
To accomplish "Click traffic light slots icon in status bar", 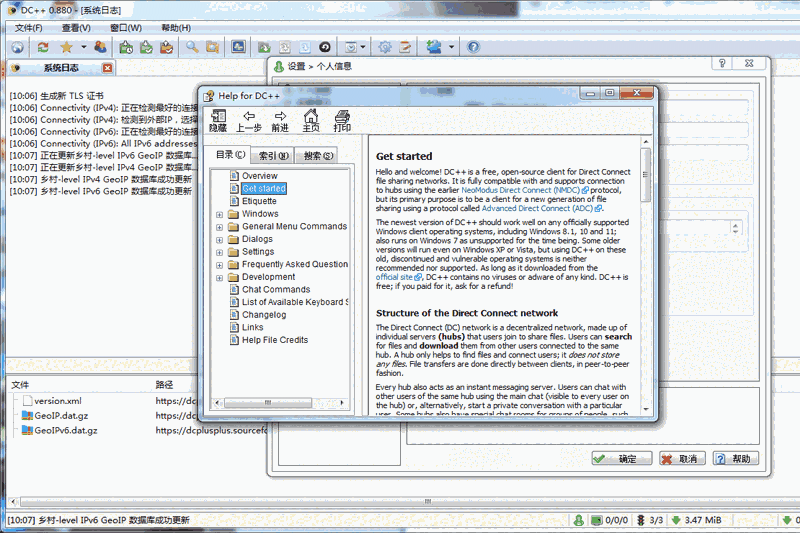I will (x=641, y=520).
